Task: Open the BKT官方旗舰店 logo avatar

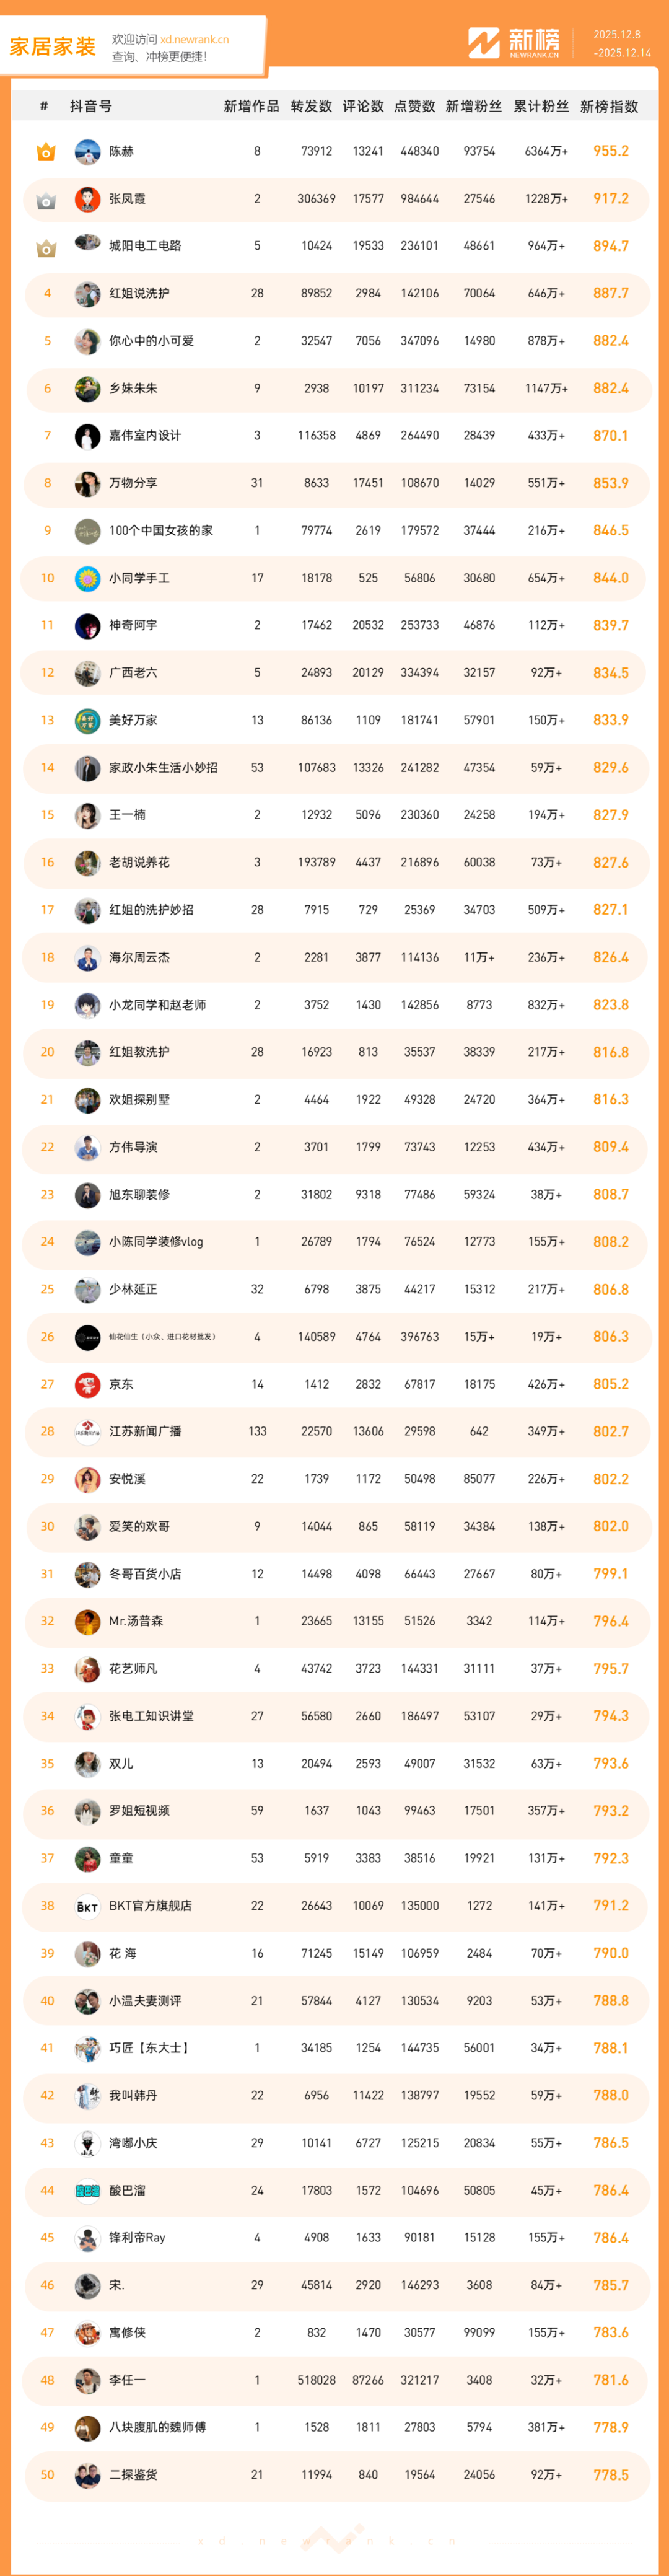Action: [x=87, y=1906]
